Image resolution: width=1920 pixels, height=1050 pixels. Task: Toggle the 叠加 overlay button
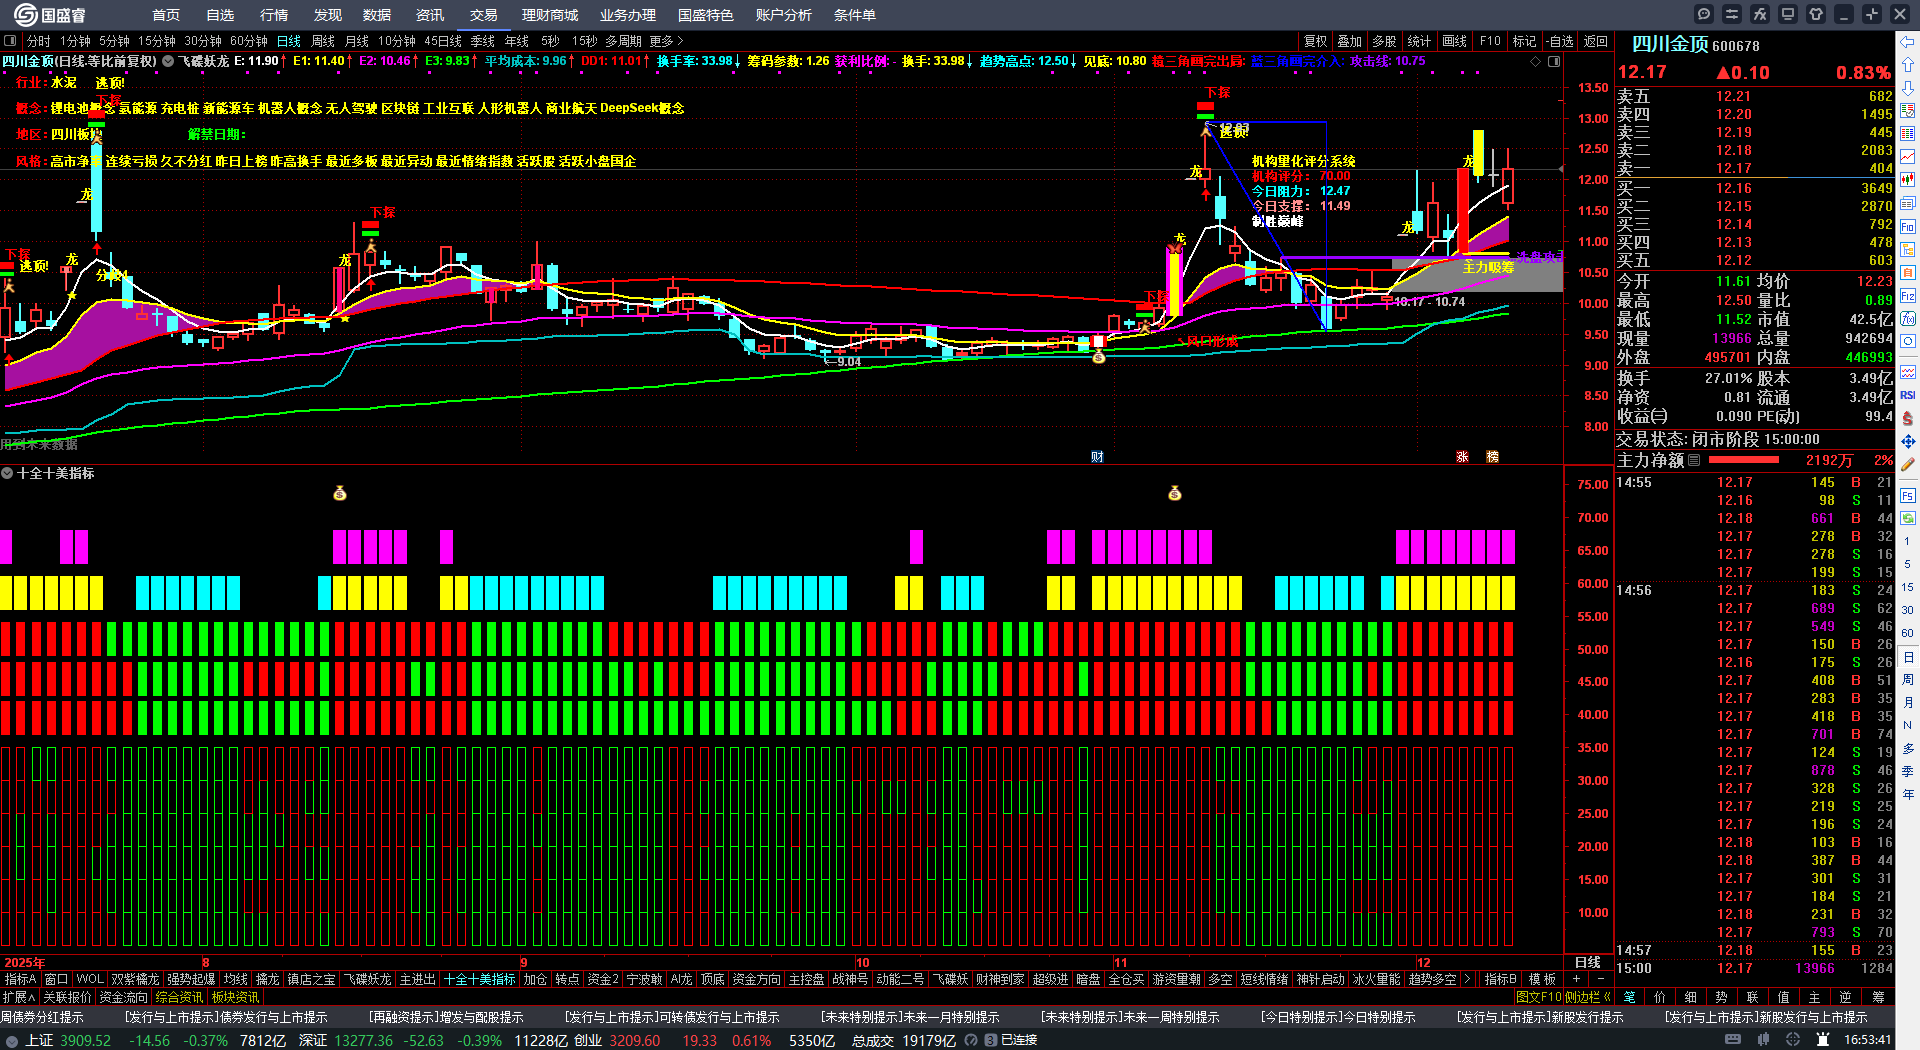tap(1350, 41)
